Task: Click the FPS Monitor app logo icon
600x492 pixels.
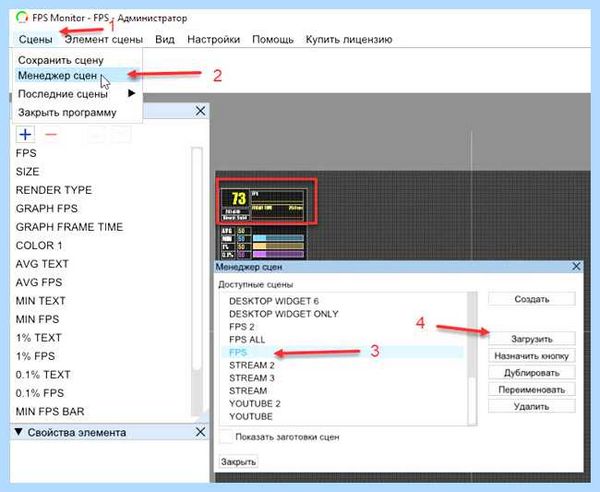Action: [22, 18]
